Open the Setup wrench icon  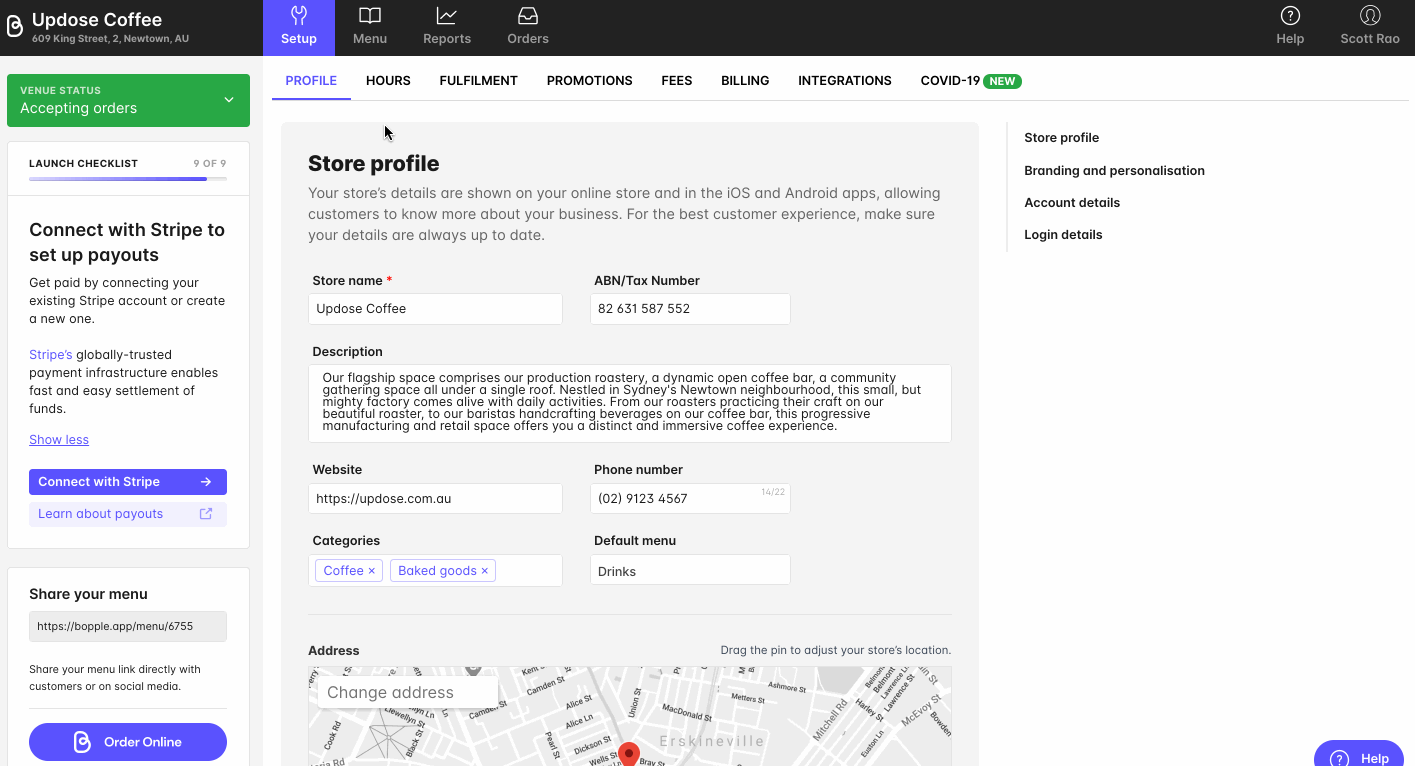coord(298,16)
